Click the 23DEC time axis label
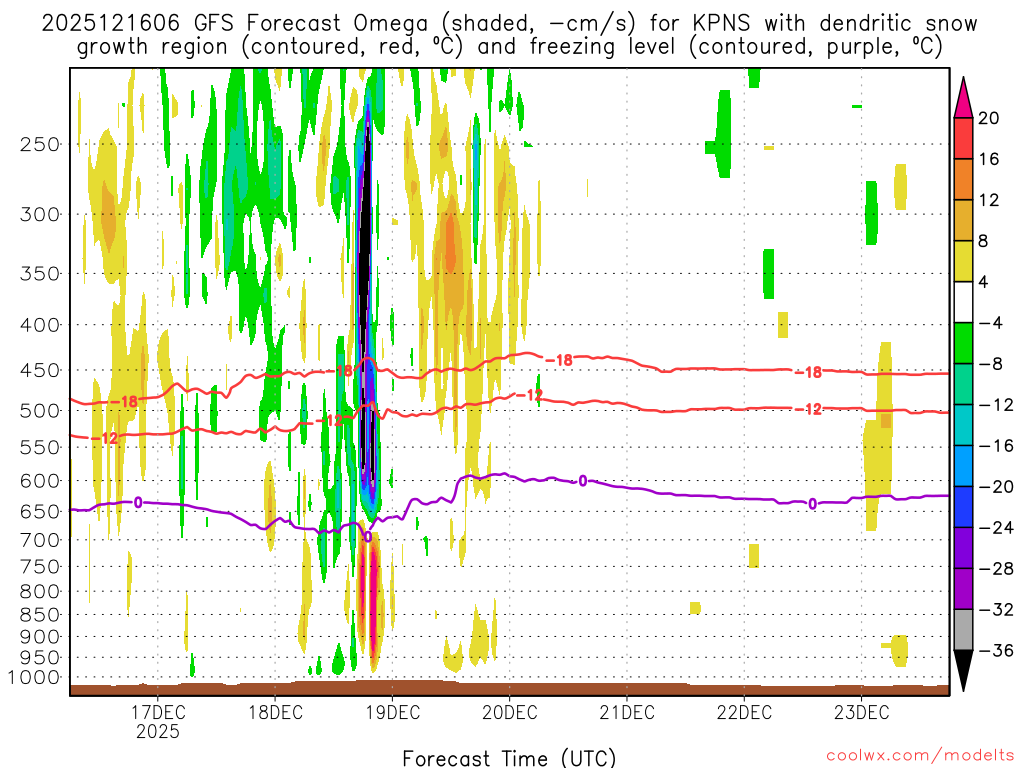This screenshot has width=1024, height=768. [861, 712]
